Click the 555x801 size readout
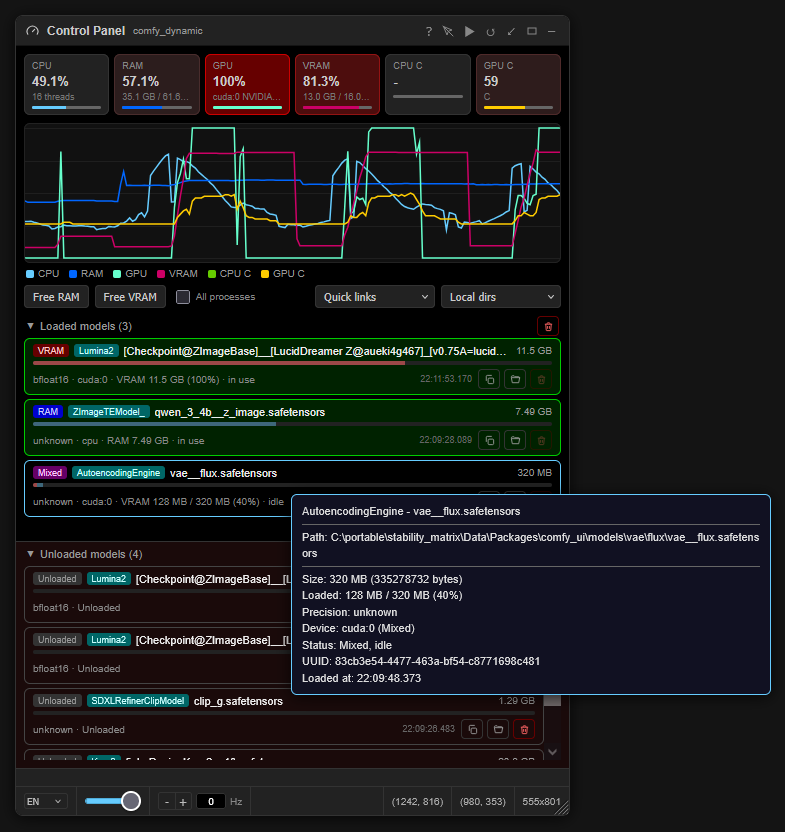Image resolution: width=785 pixels, height=832 pixels. tap(541, 802)
